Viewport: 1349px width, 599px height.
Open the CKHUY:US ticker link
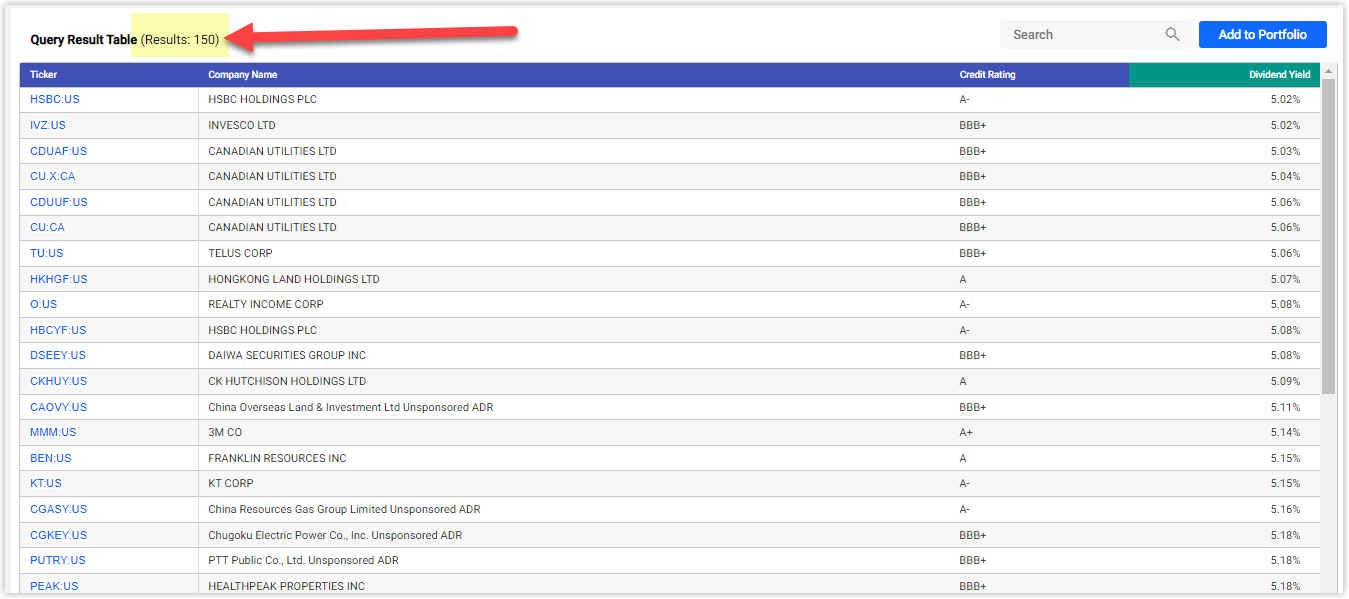click(x=58, y=381)
